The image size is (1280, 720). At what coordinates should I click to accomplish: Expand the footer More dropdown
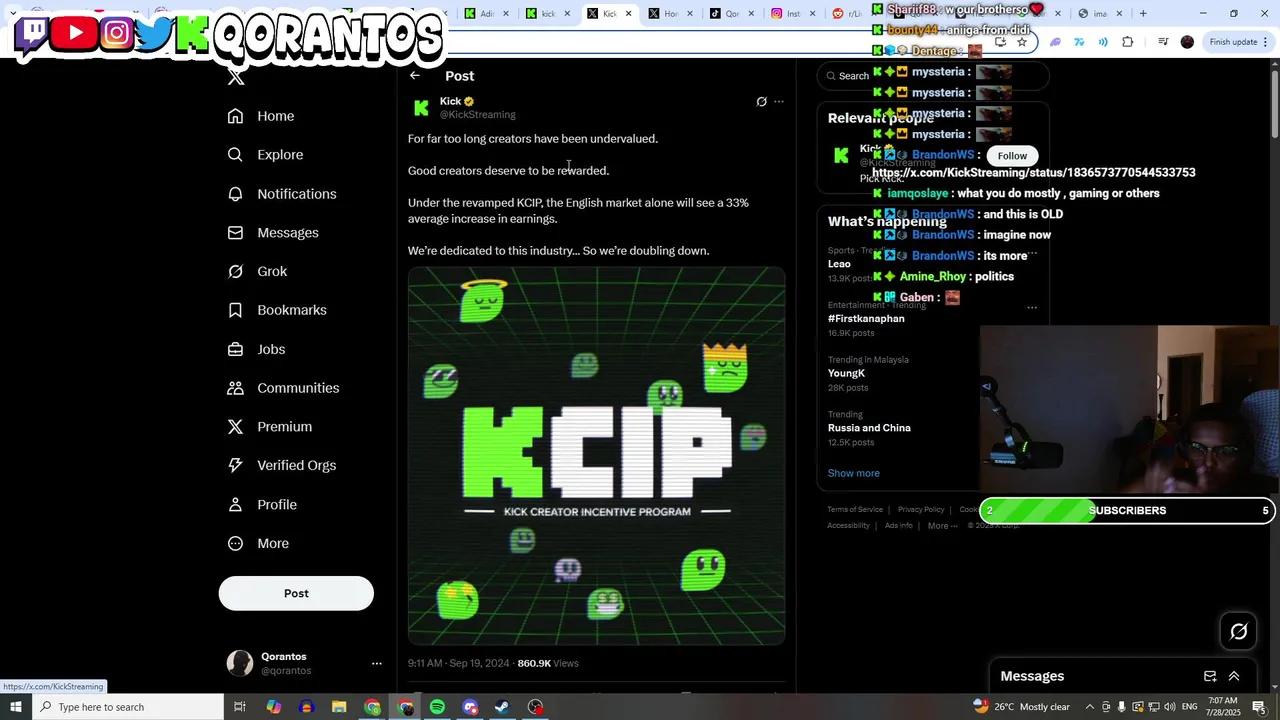(x=943, y=526)
